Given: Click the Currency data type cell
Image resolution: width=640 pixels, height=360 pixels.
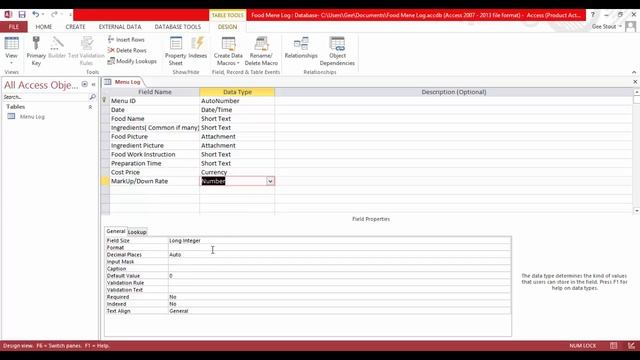Looking at the screenshot, I should tap(237, 172).
